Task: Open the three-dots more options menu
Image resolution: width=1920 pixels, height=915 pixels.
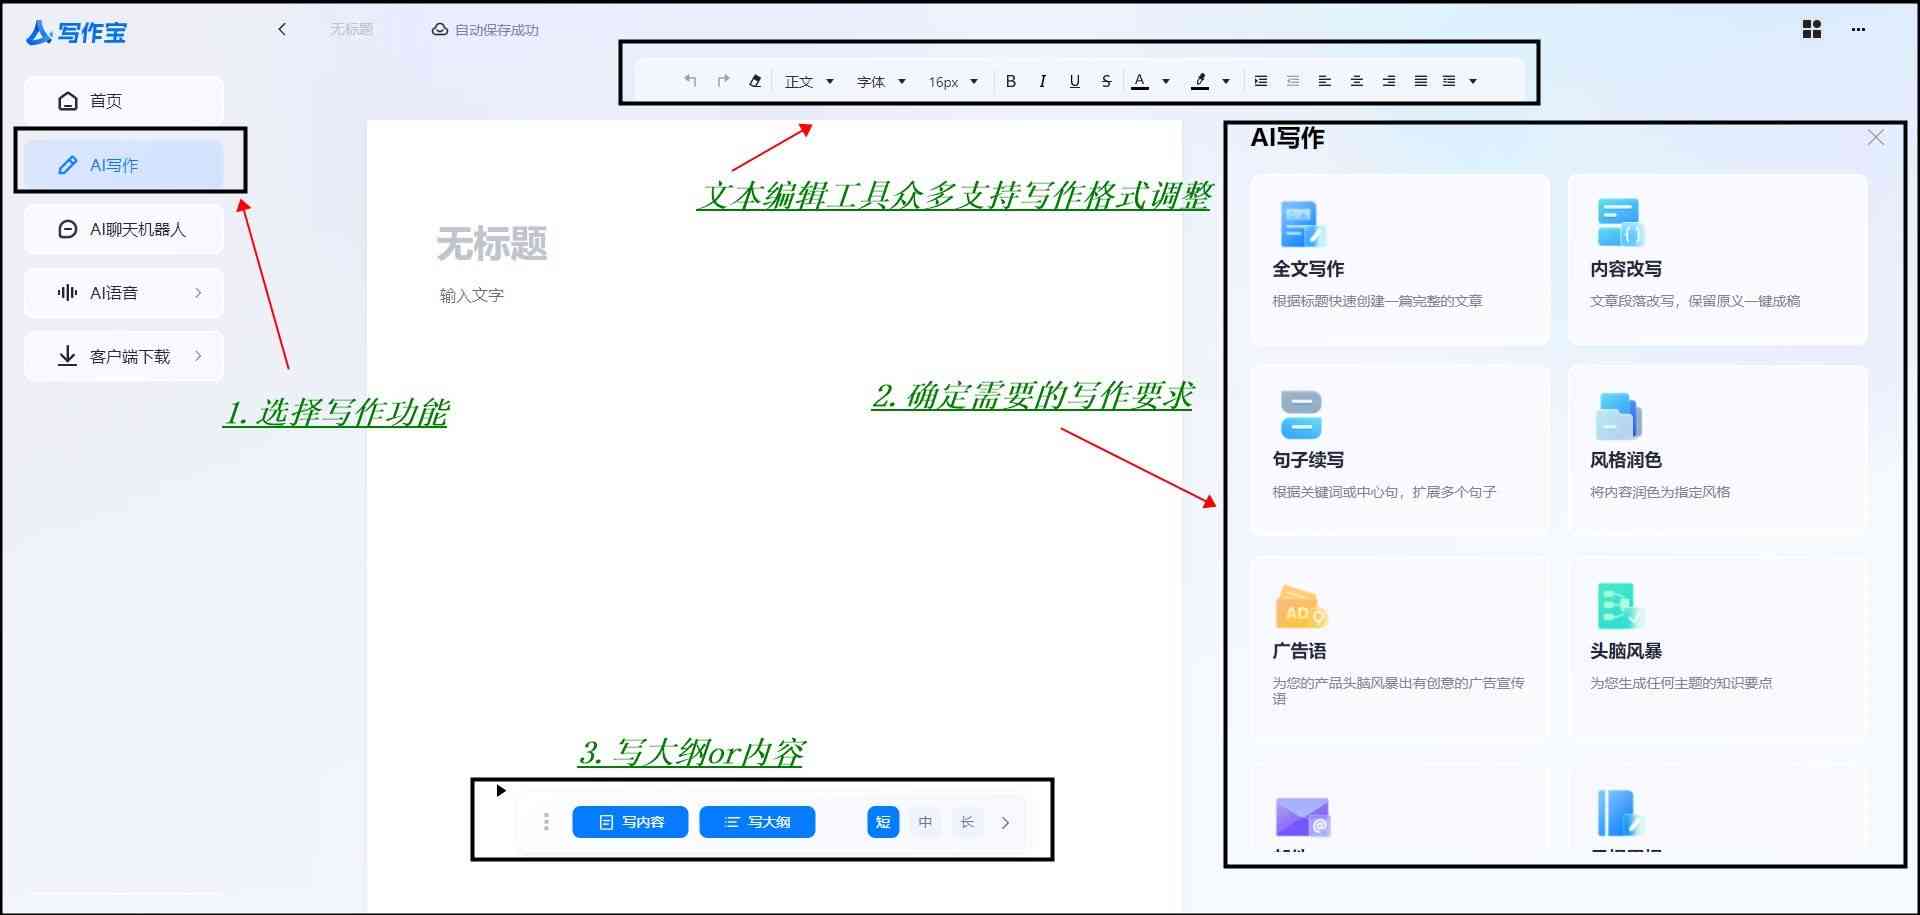Action: tap(1858, 29)
